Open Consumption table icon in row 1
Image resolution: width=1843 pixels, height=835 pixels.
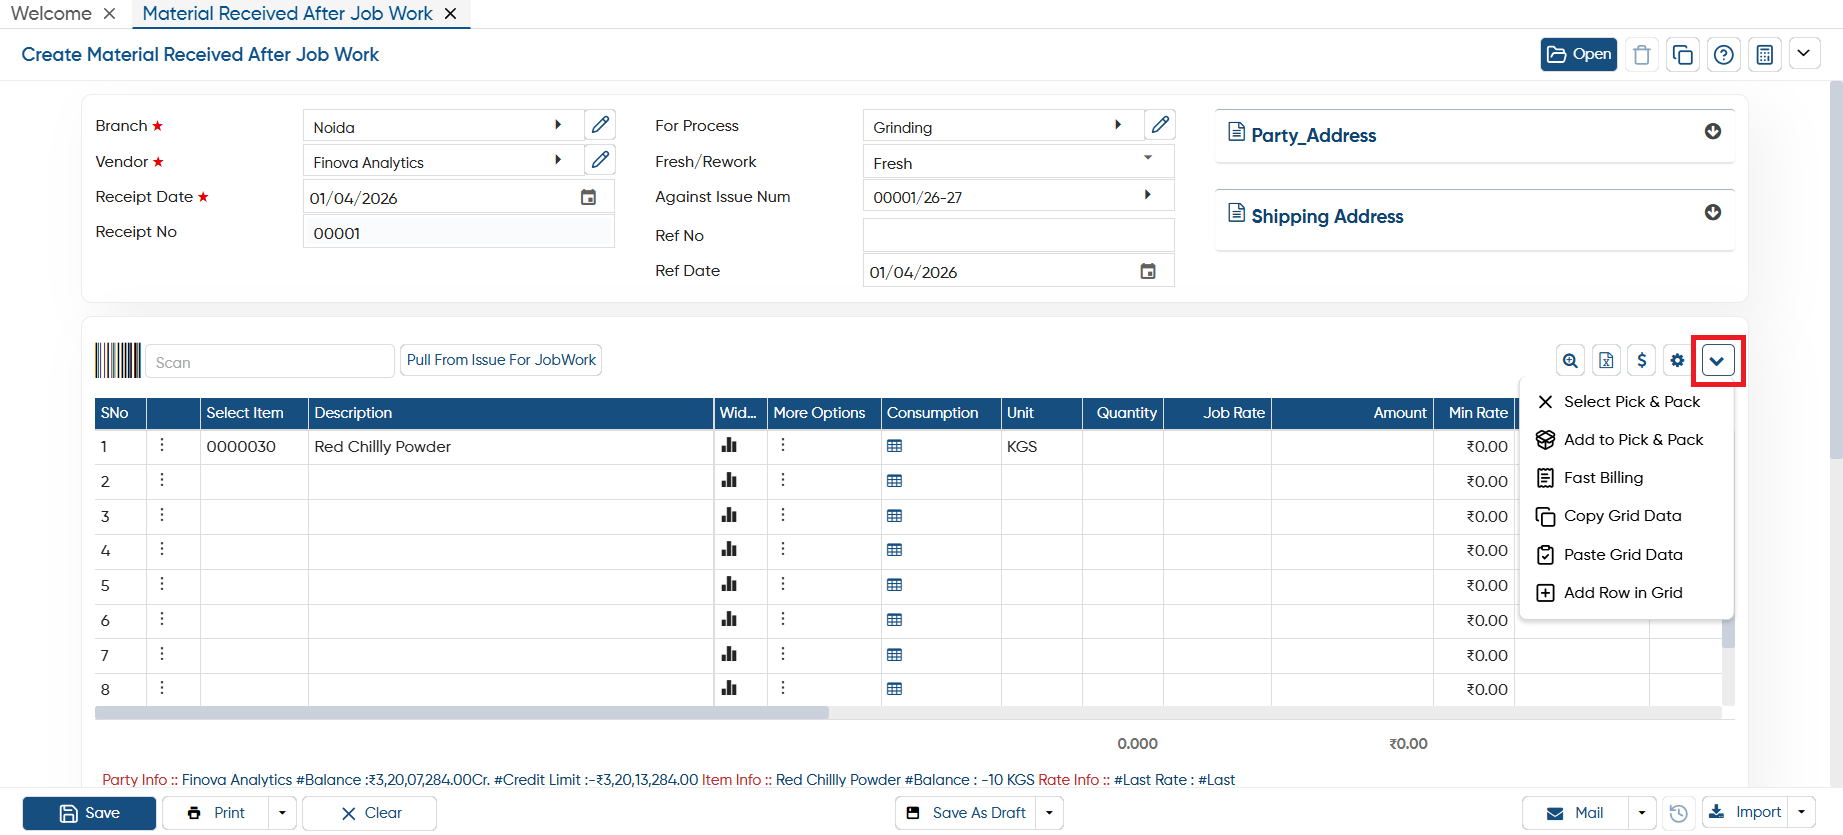[895, 446]
